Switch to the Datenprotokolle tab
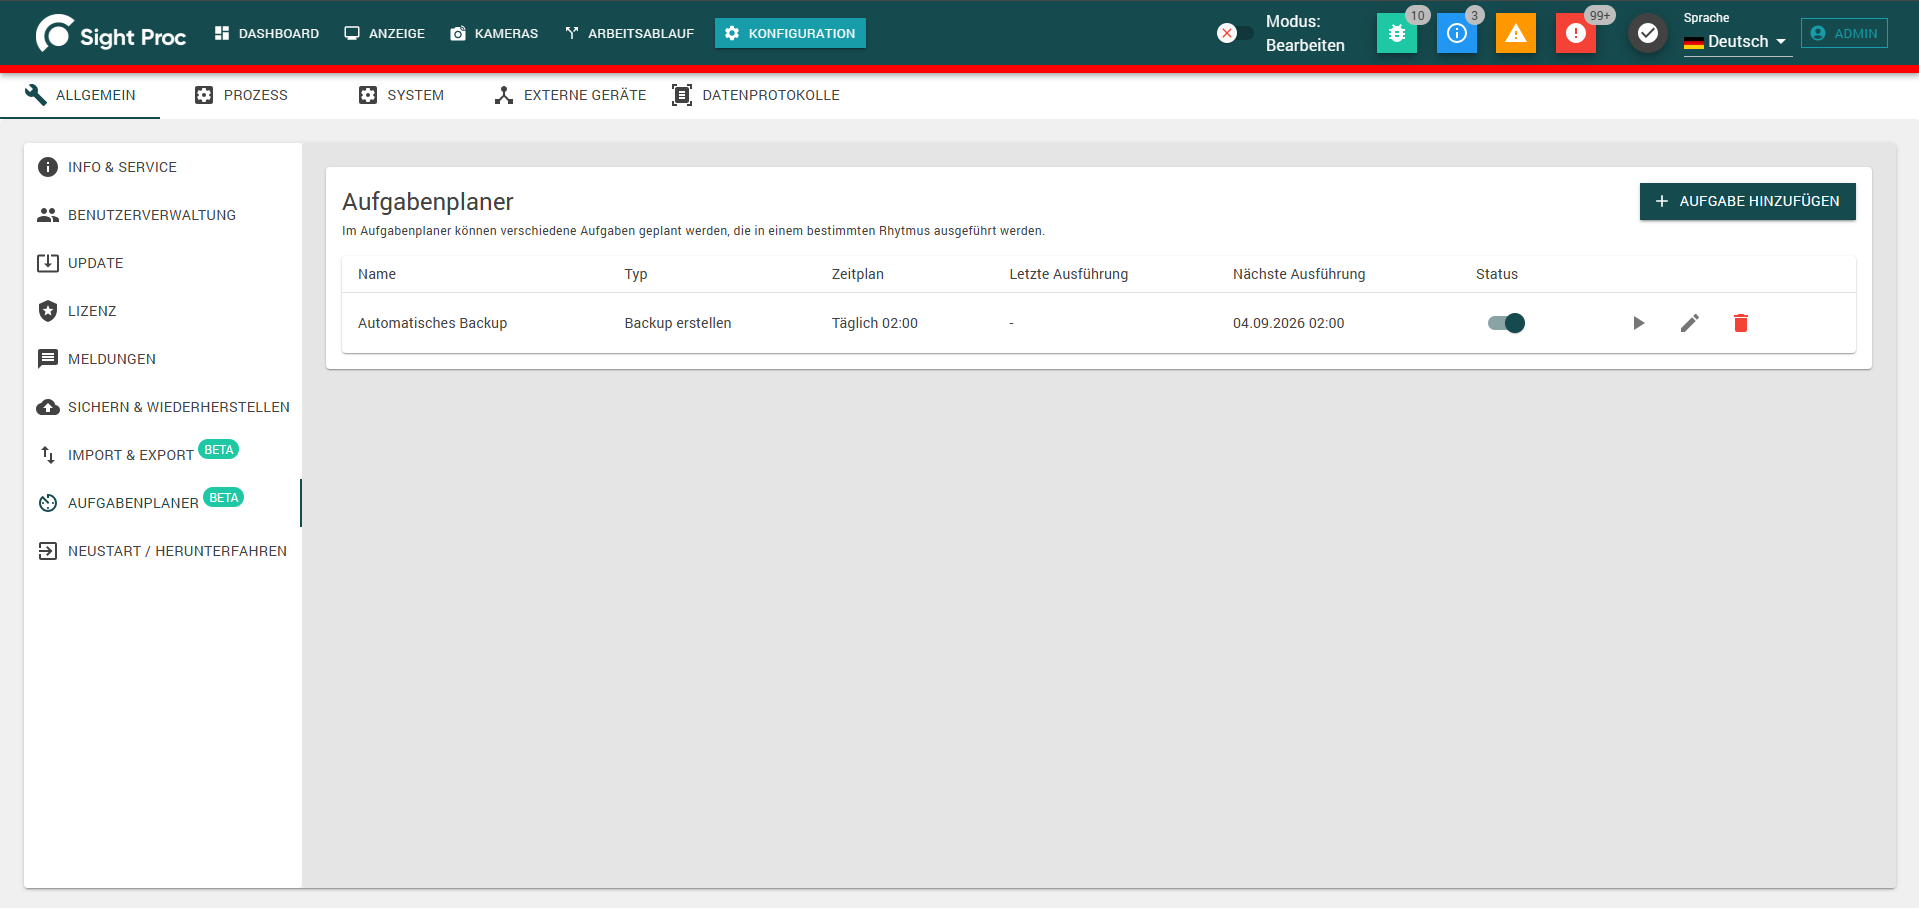Image resolution: width=1919 pixels, height=908 pixels. click(756, 95)
